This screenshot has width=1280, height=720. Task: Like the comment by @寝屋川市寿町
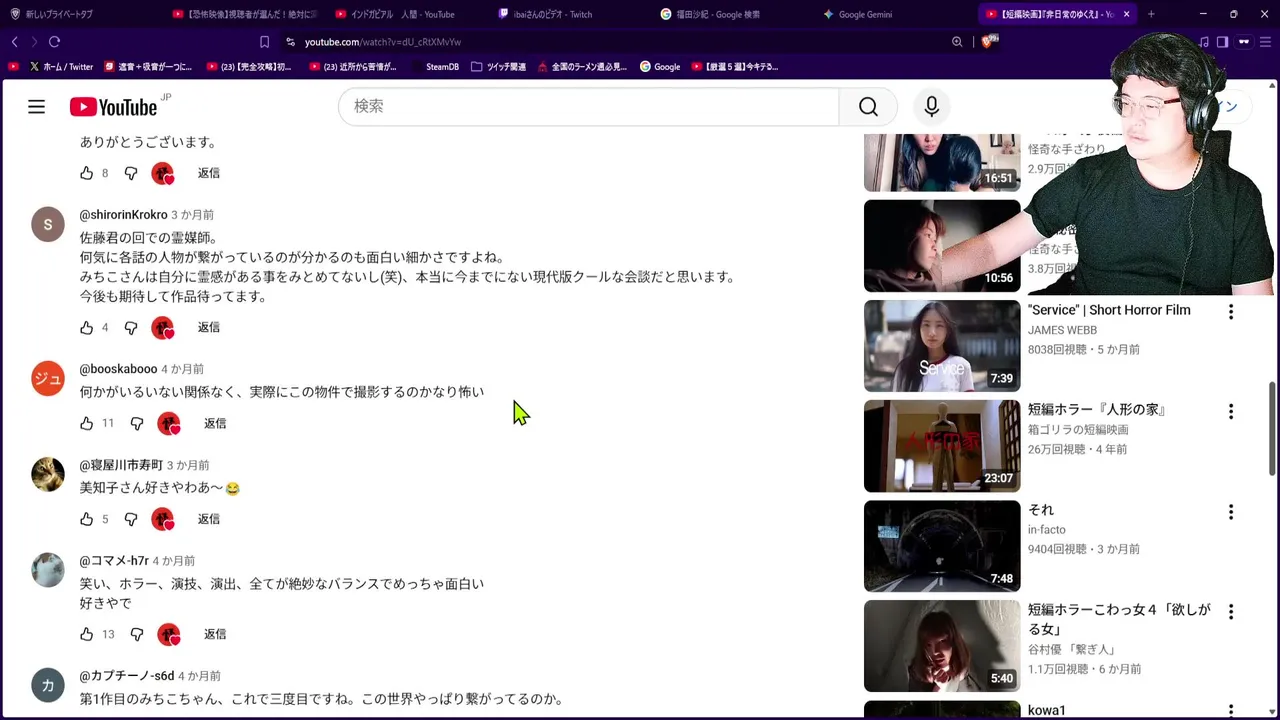pos(87,519)
